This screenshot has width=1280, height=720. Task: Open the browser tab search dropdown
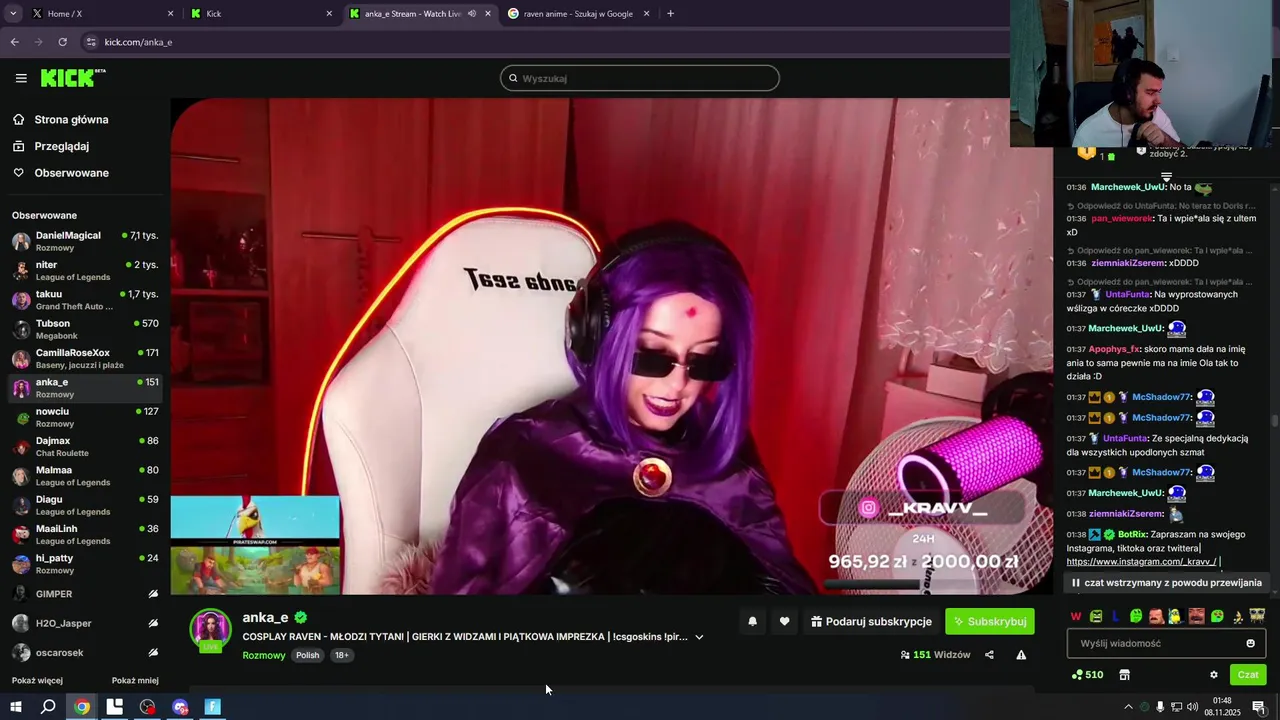(13, 14)
